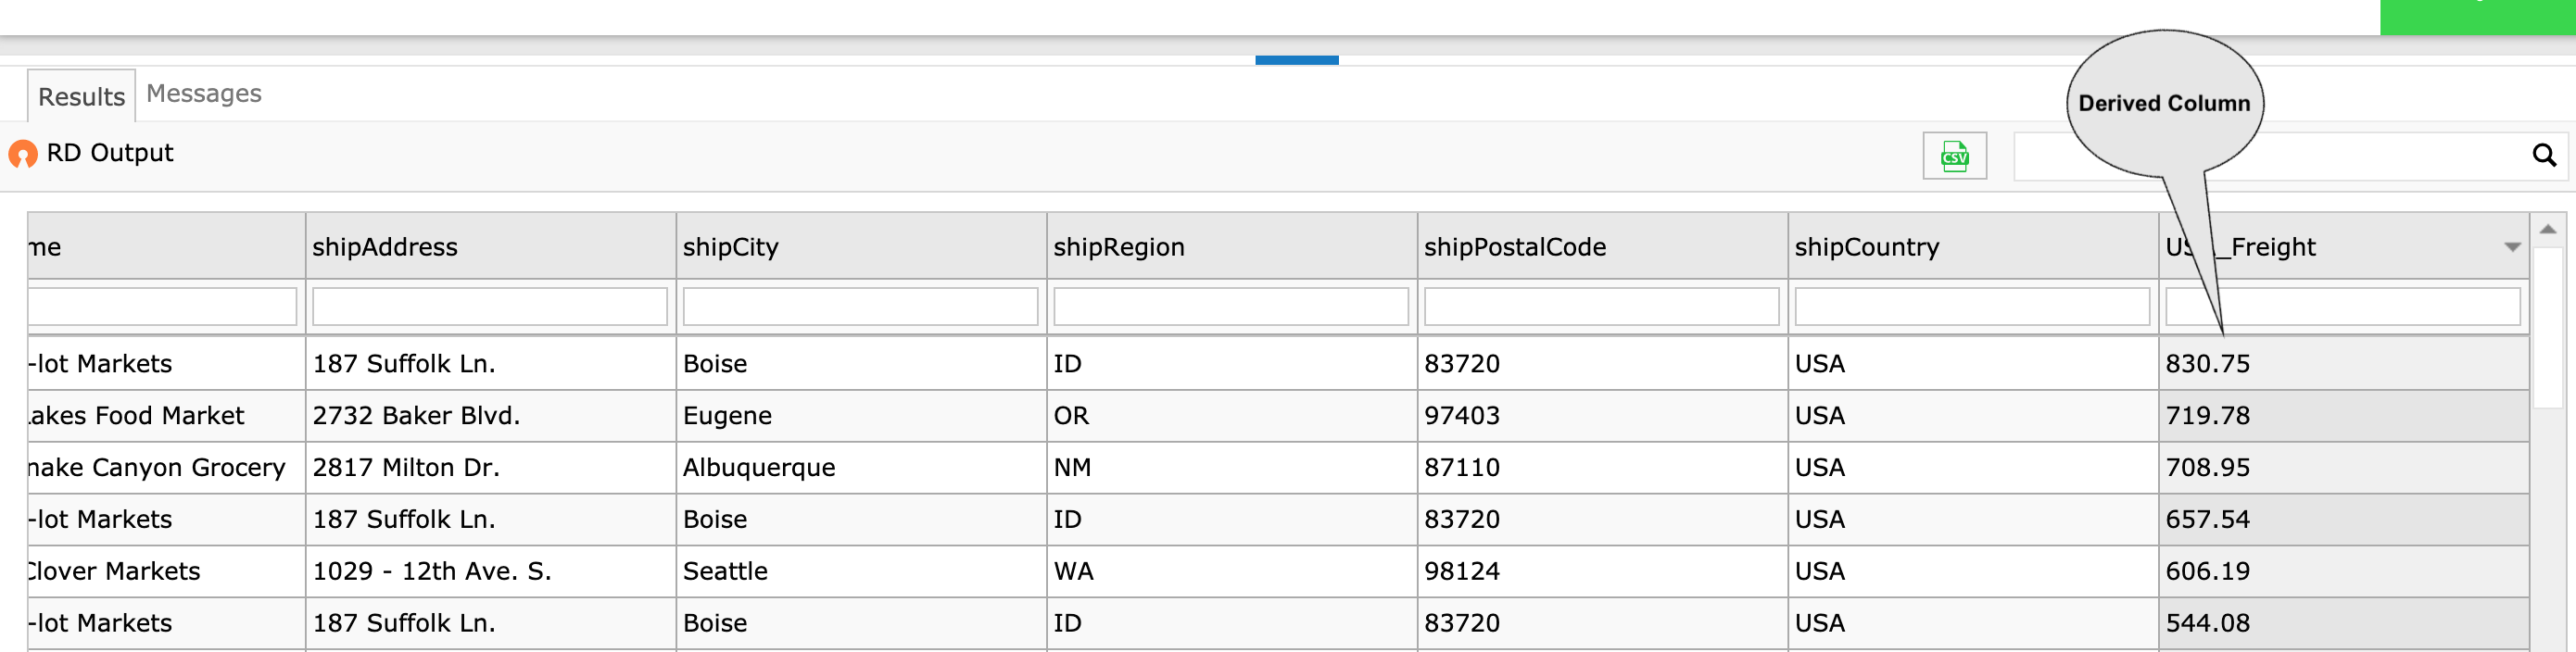The image size is (2576, 652).
Task: Click the Seattle cell under shipCity
Action: pos(724,571)
